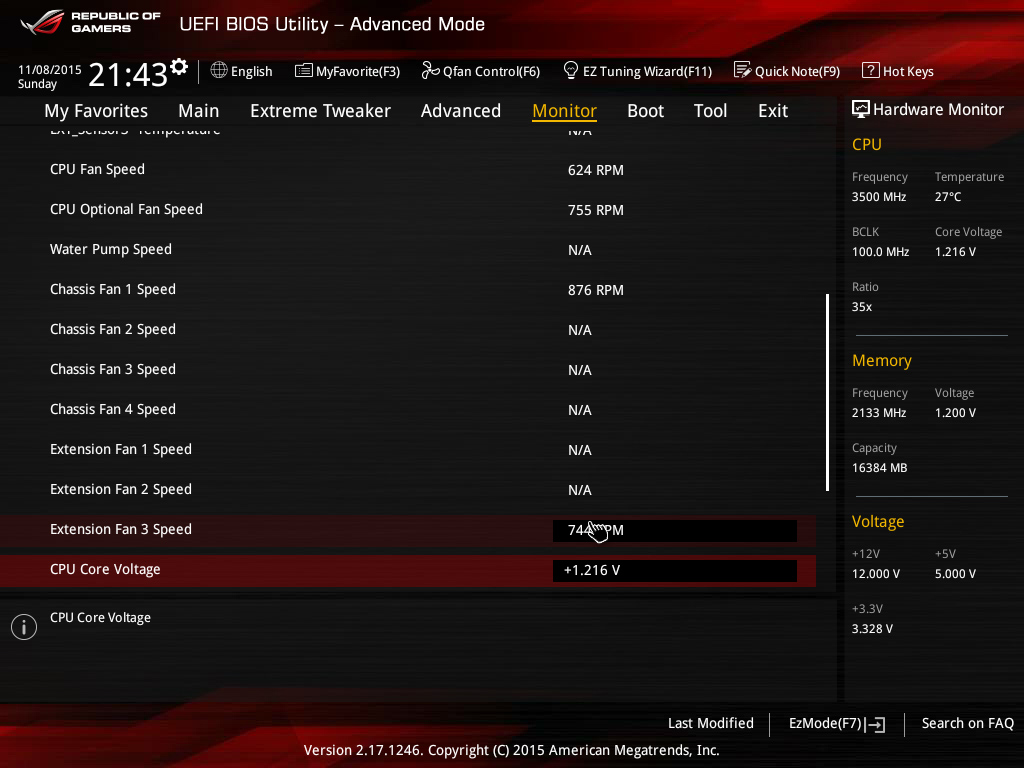
Task: Click the 3500 MHz CPU frequency value
Action: point(879,197)
